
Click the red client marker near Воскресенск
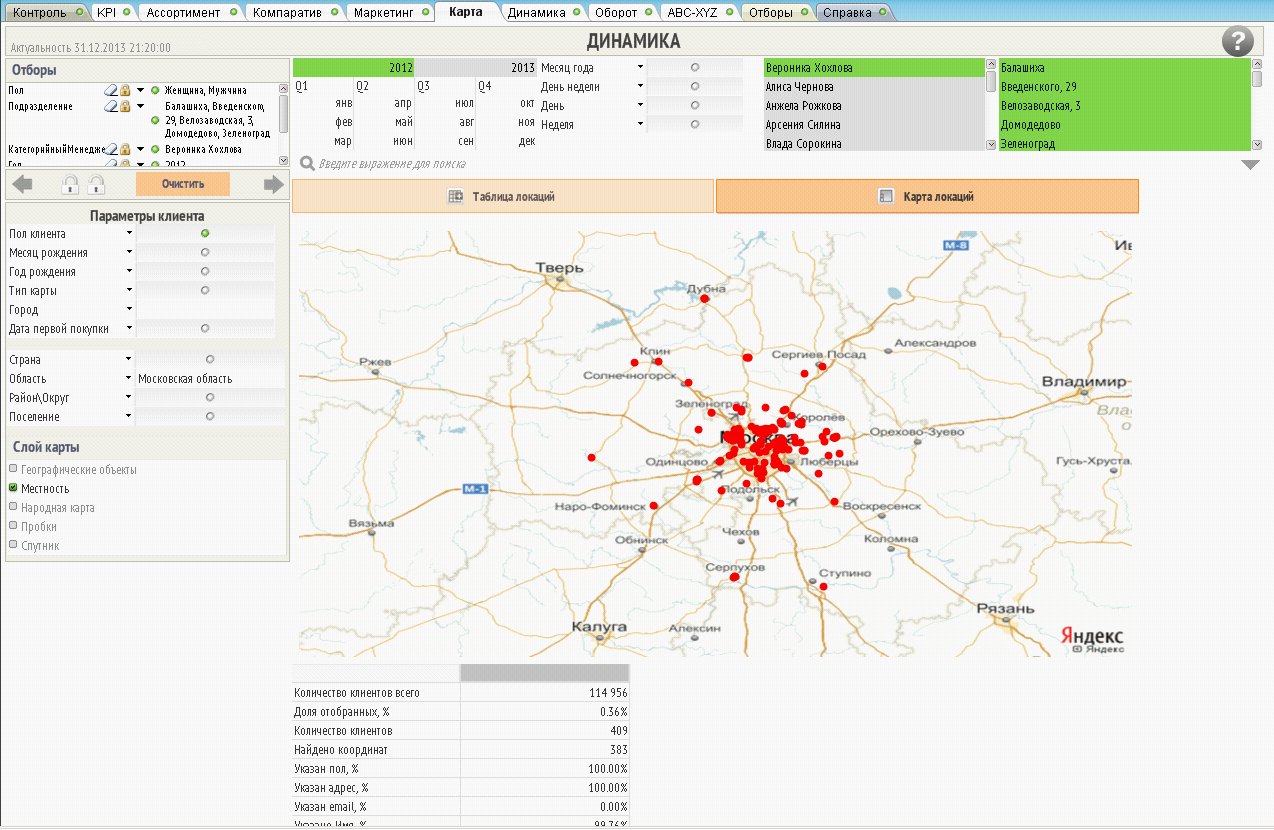[x=835, y=503]
